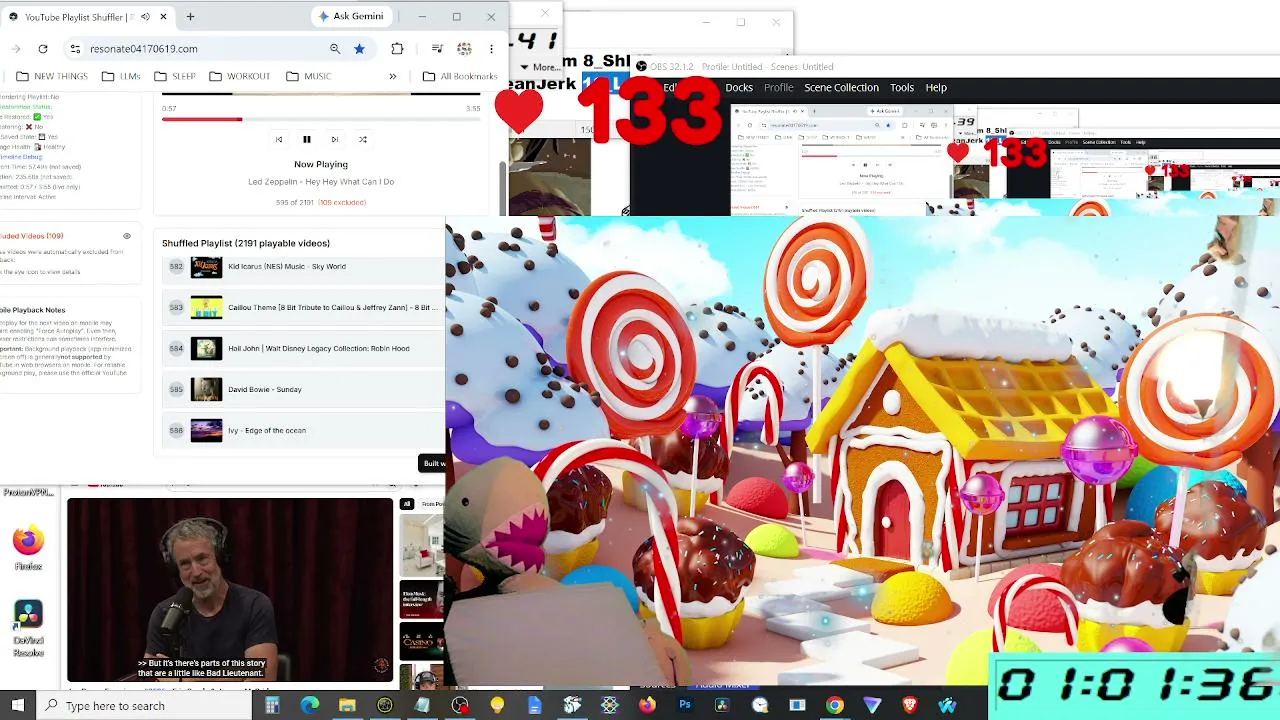The height and width of the screenshot is (720, 1280).
Task: Open the Docks menu in OBS
Action: [x=739, y=88]
